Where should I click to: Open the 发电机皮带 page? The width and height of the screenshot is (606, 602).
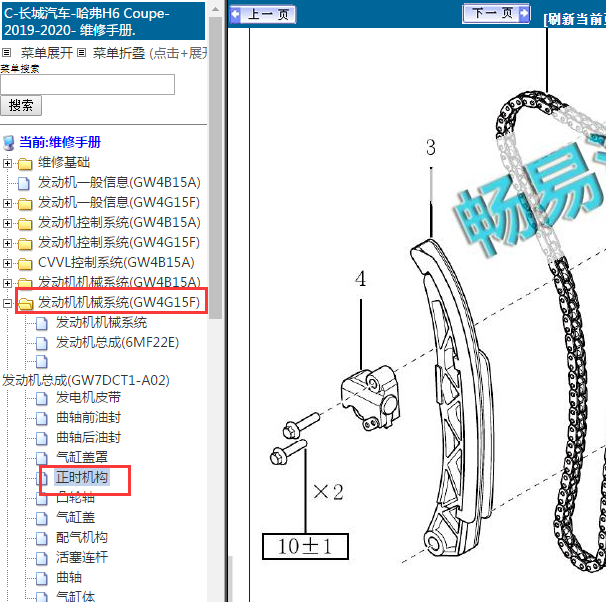coord(89,398)
